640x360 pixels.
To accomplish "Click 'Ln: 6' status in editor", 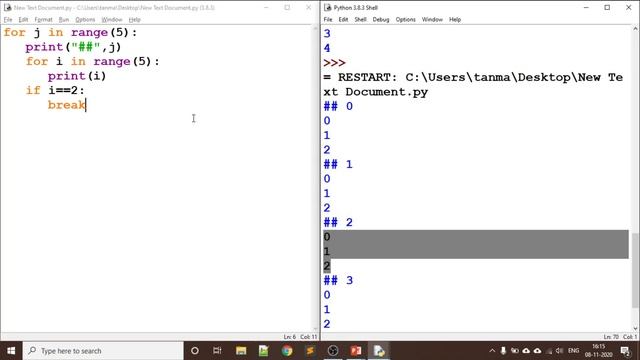I will (x=289, y=337).
